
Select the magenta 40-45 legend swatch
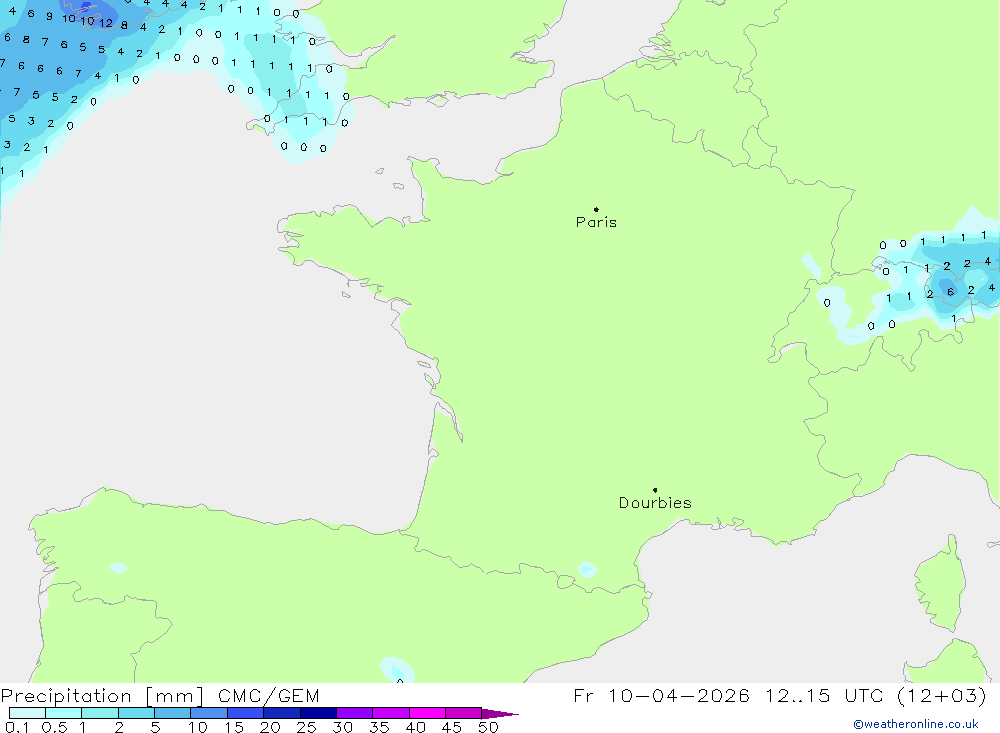click(427, 713)
